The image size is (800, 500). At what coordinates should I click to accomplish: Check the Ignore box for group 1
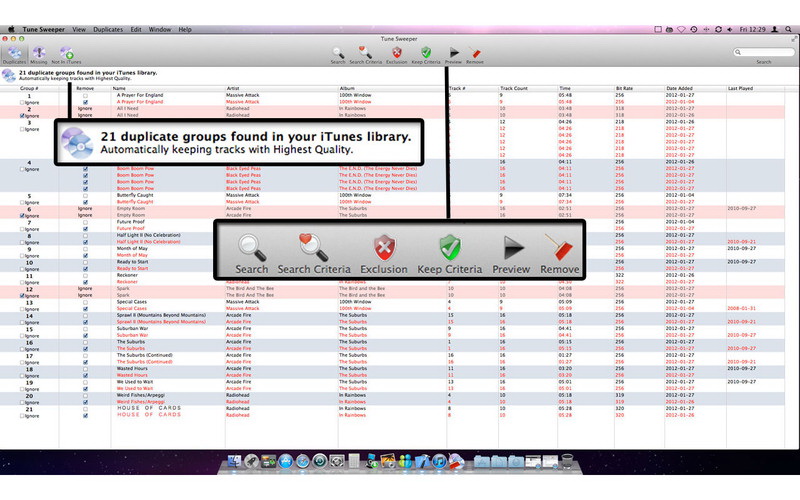point(23,101)
